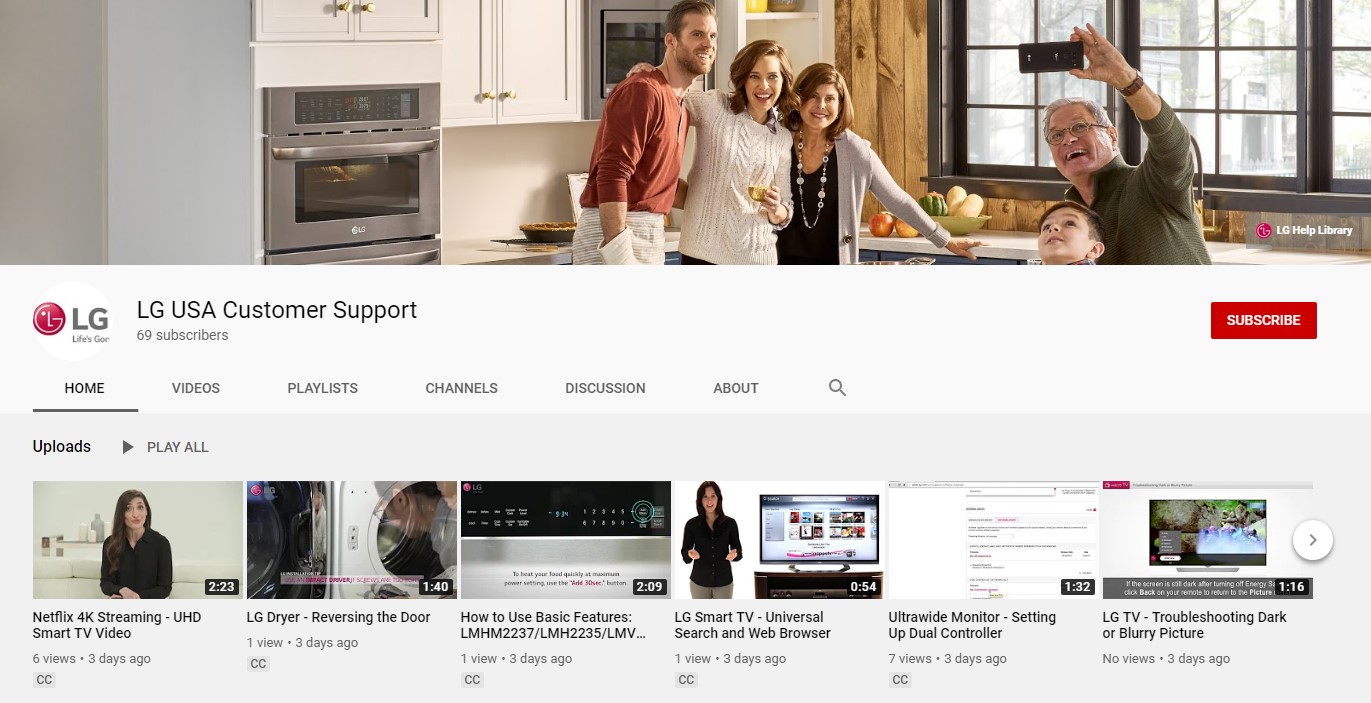Click the red SUBSCRIBE button
Viewport: 1371px width, 703px height.
coord(1263,320)
